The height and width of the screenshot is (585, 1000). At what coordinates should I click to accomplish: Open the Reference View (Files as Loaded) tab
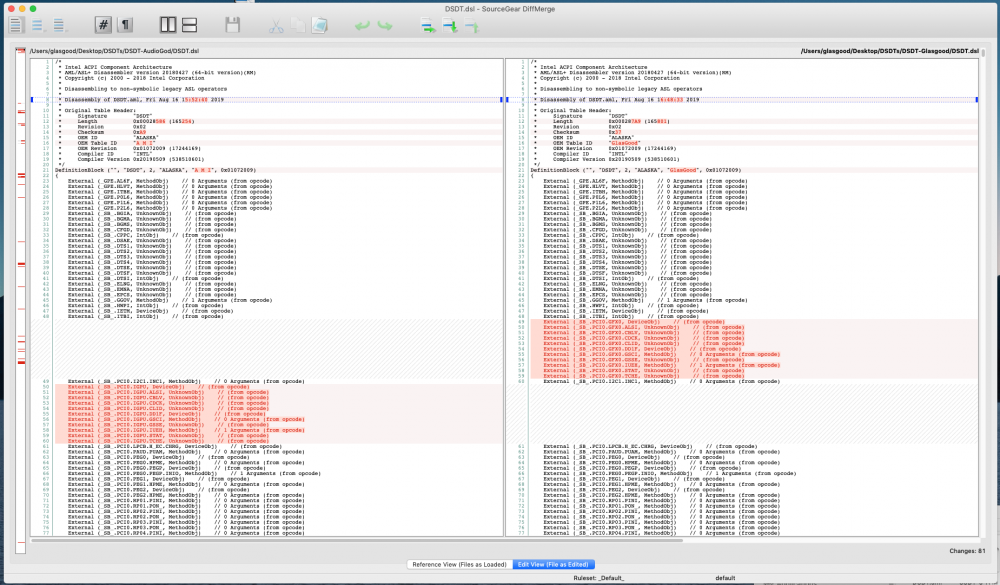[459, 565]
